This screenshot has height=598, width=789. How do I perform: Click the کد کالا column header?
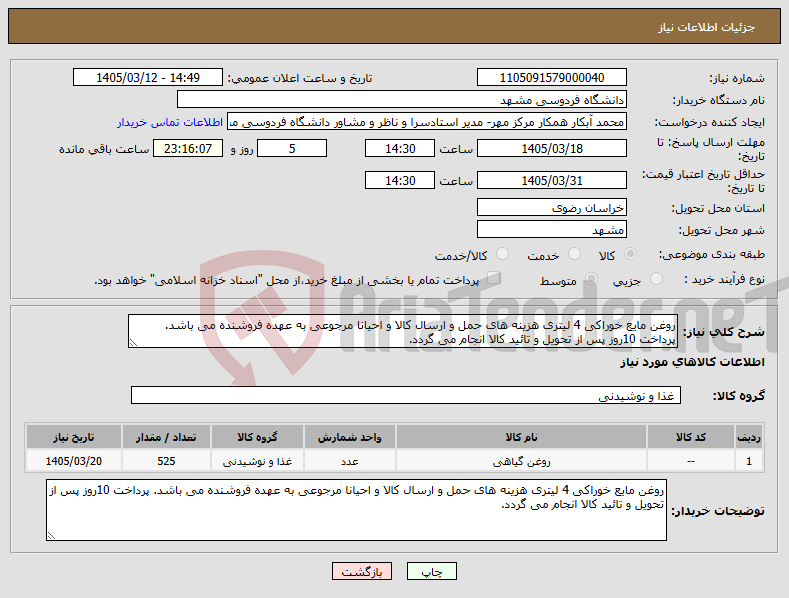[690, 437]
